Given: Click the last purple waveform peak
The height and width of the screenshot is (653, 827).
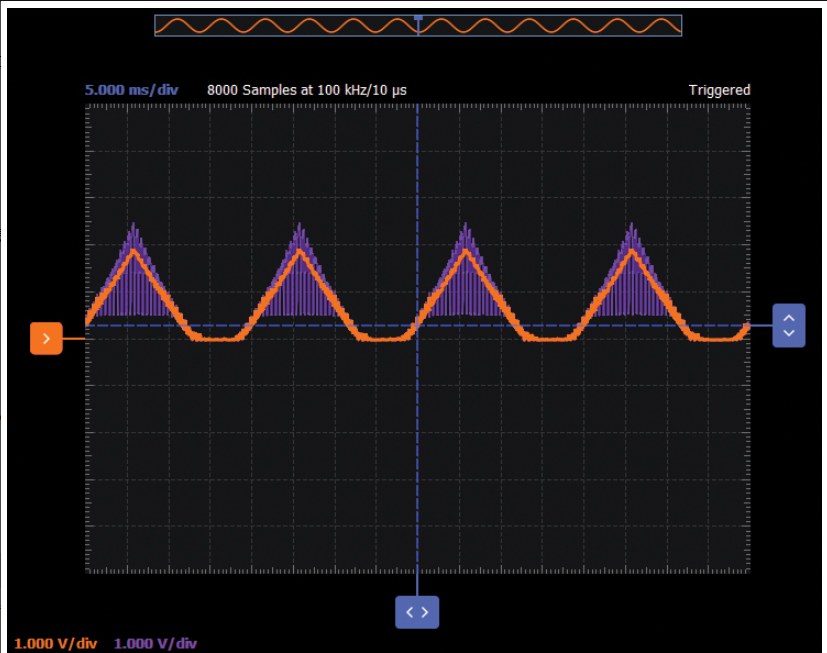Looking at the screenshot, I should [x=631, y=226].
